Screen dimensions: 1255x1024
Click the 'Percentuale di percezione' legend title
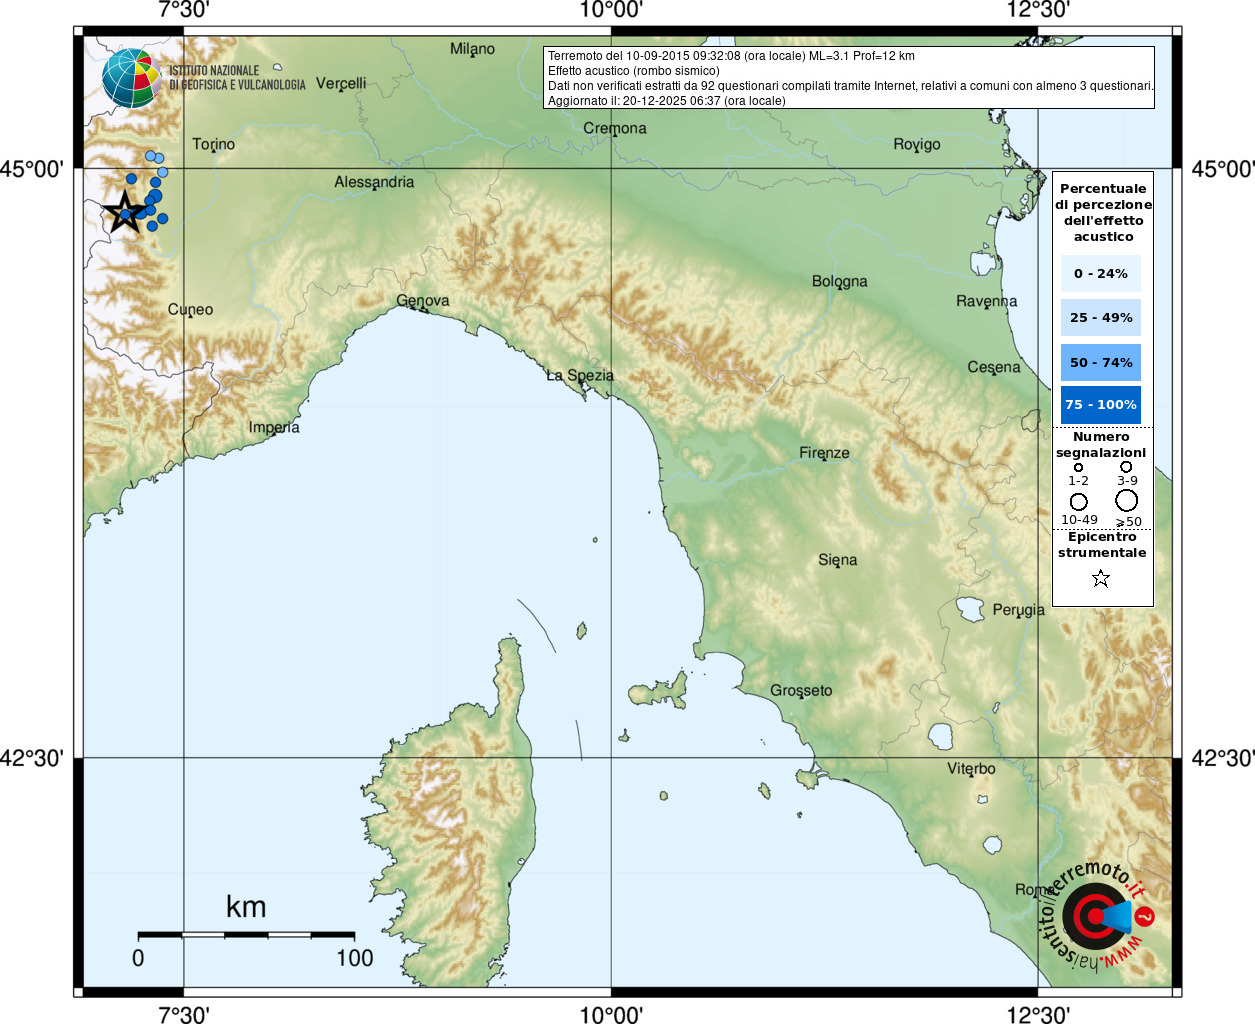pyautogui.click(x=1103, y=212)
